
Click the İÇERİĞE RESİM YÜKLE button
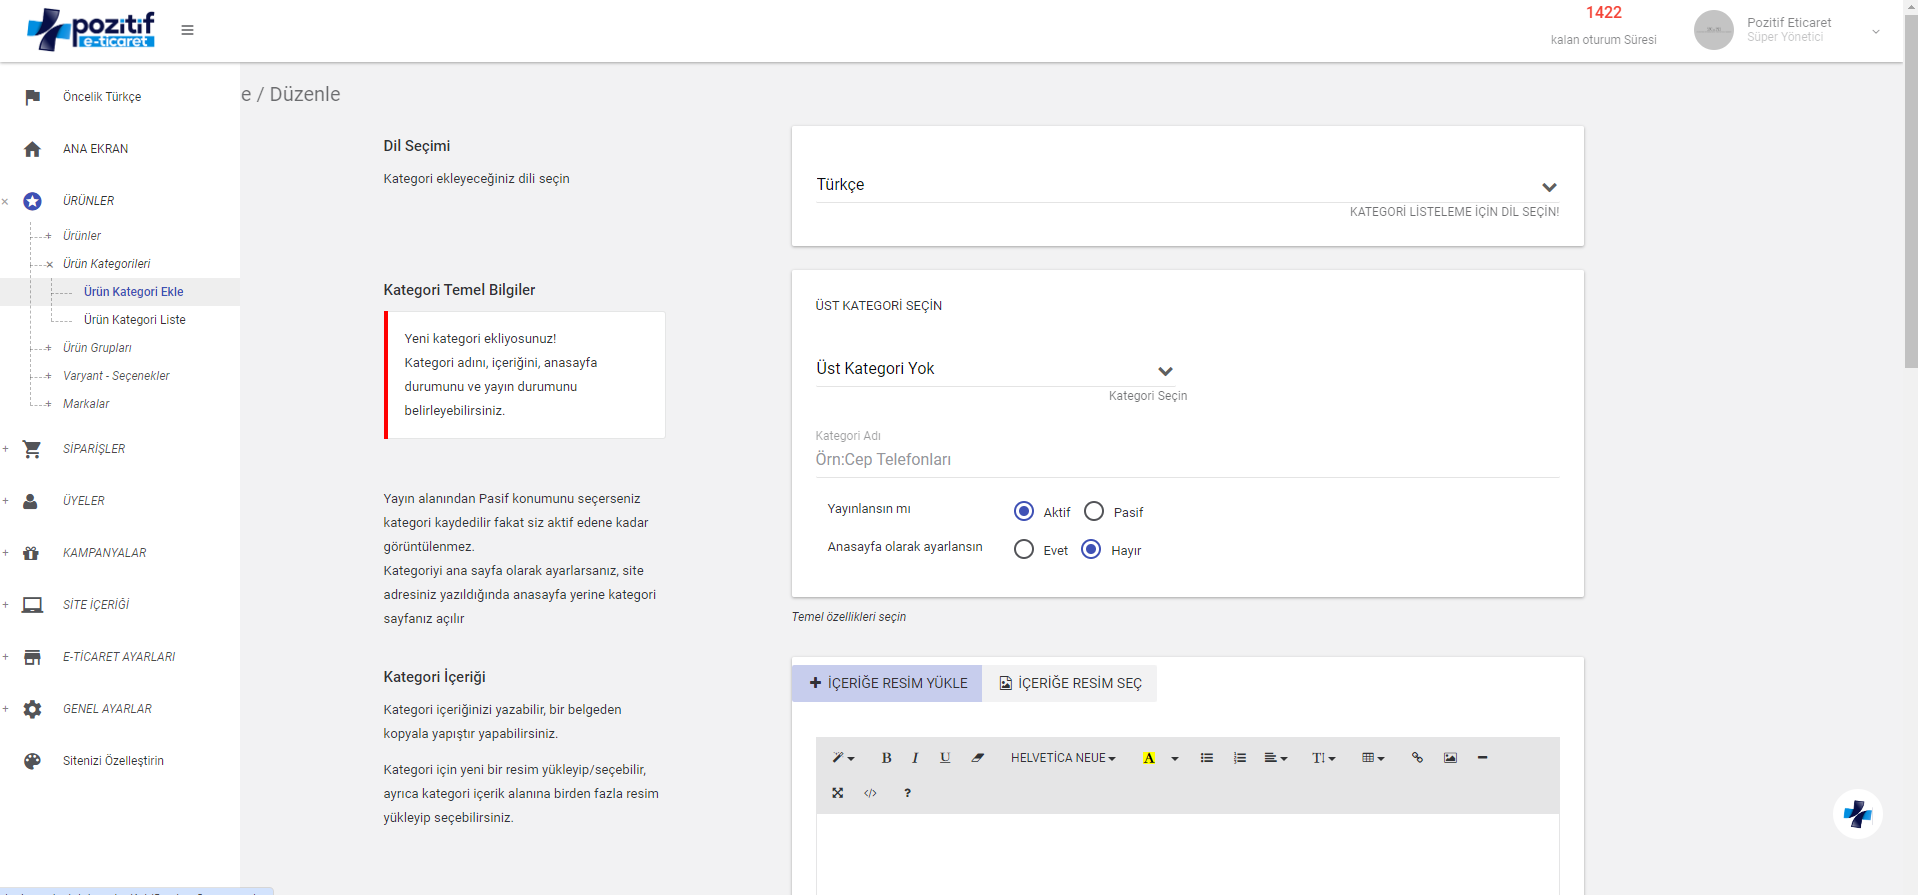887,683
